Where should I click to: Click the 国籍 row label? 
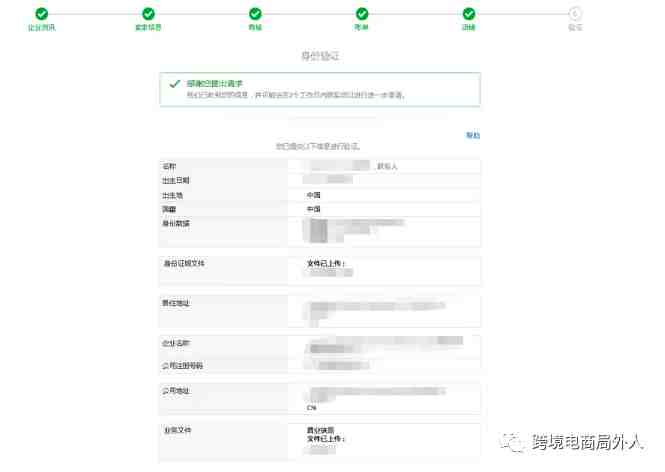(169, 209)
